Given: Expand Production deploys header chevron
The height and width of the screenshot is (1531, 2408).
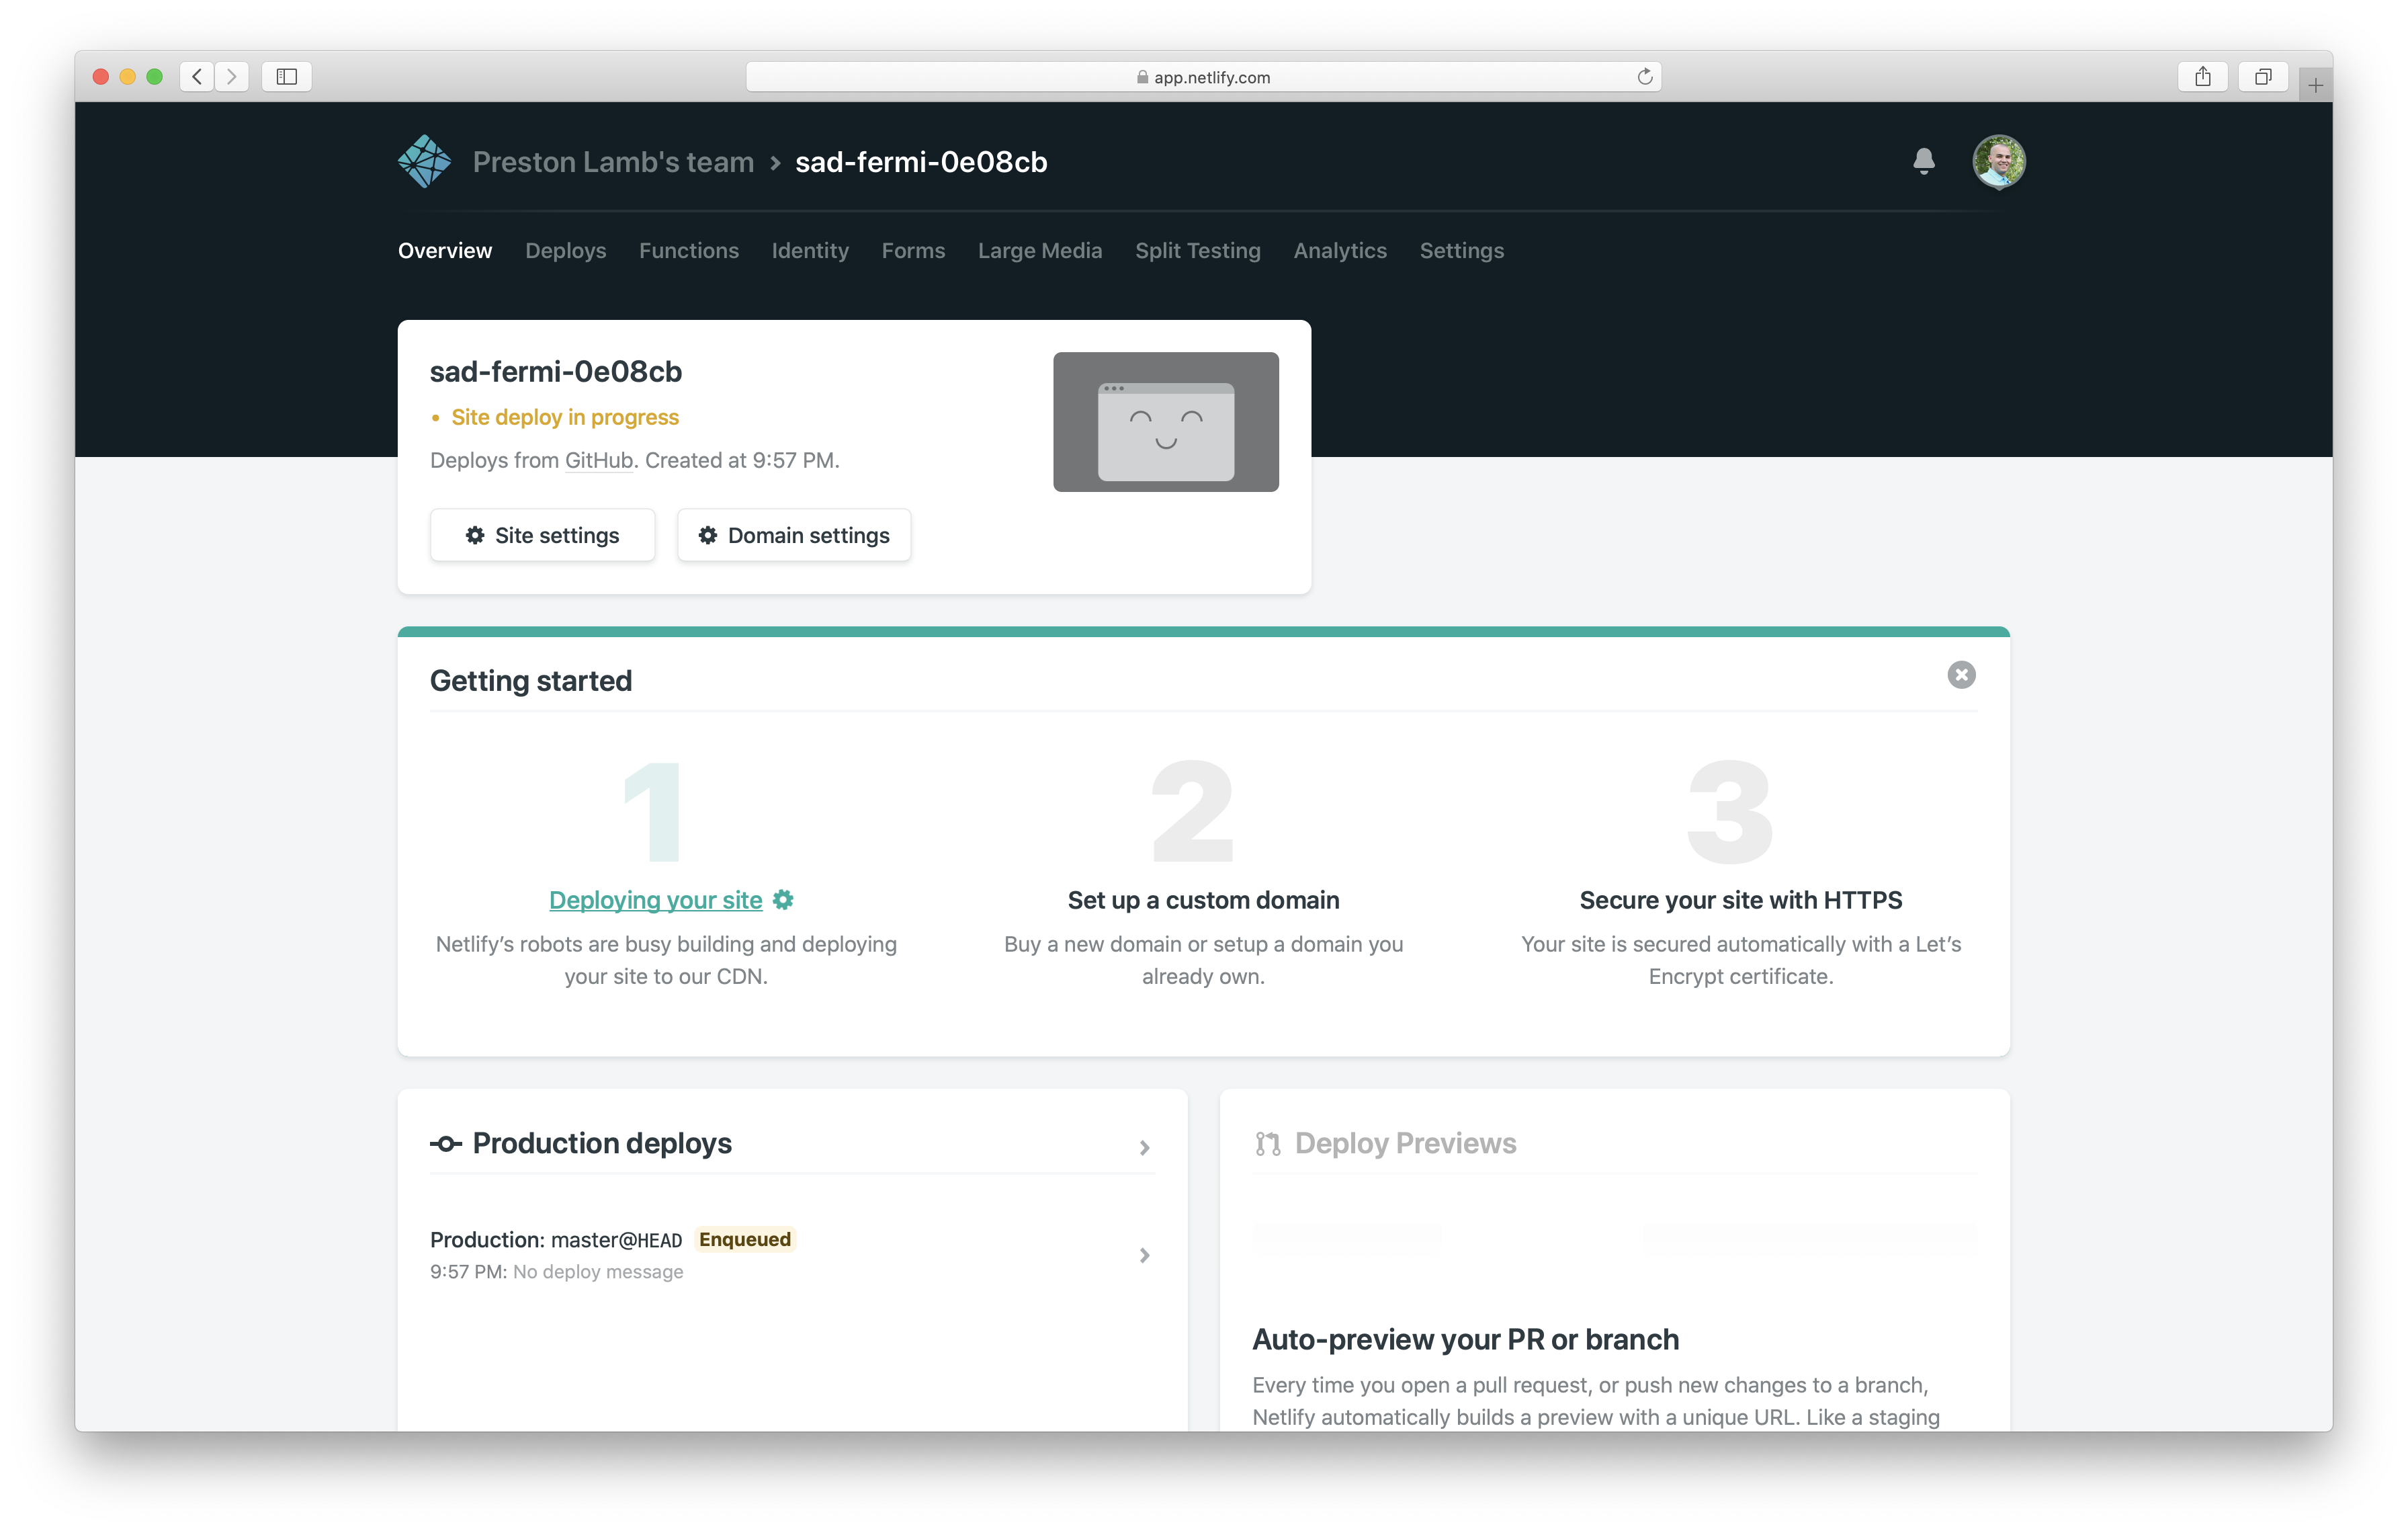Looking at the screenshot, I should (1144, 1147).
